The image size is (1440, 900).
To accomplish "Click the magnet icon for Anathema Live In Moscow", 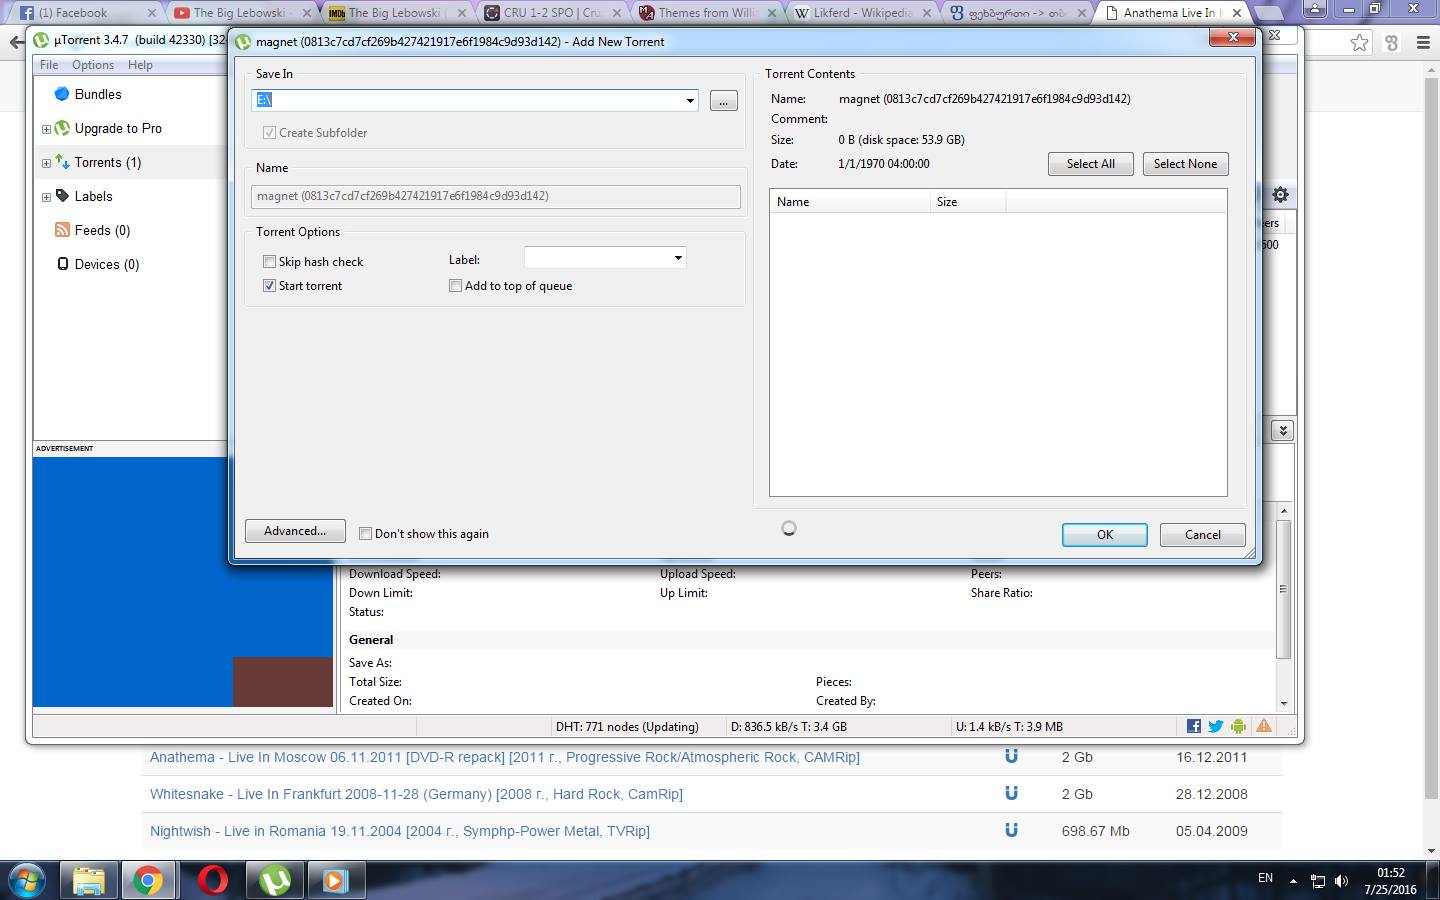I will [1011, 756].
